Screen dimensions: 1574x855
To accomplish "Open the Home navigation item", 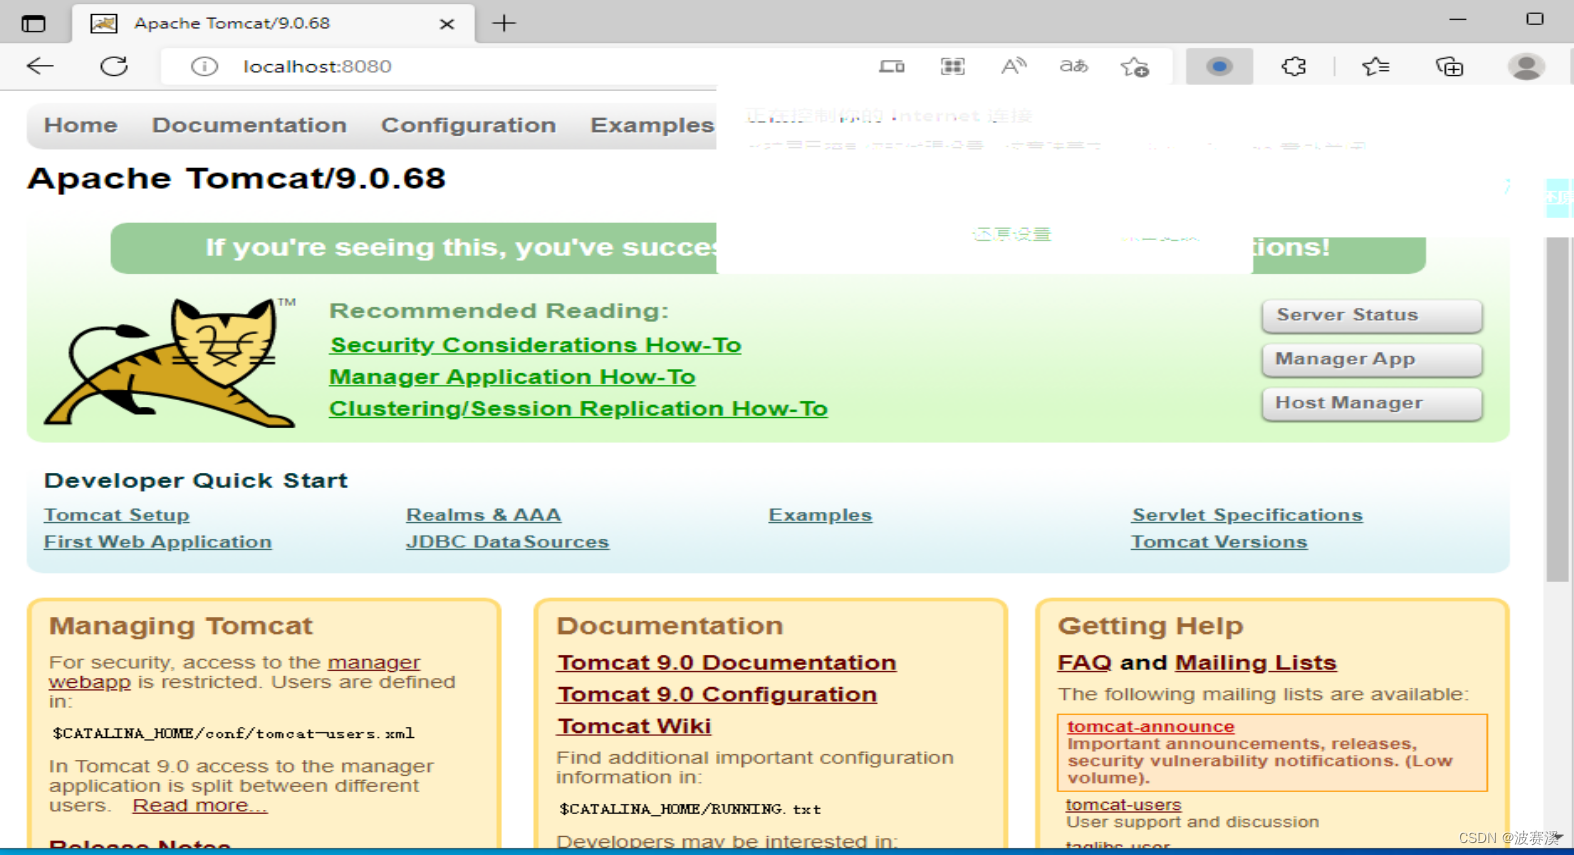I will [81, 125].
